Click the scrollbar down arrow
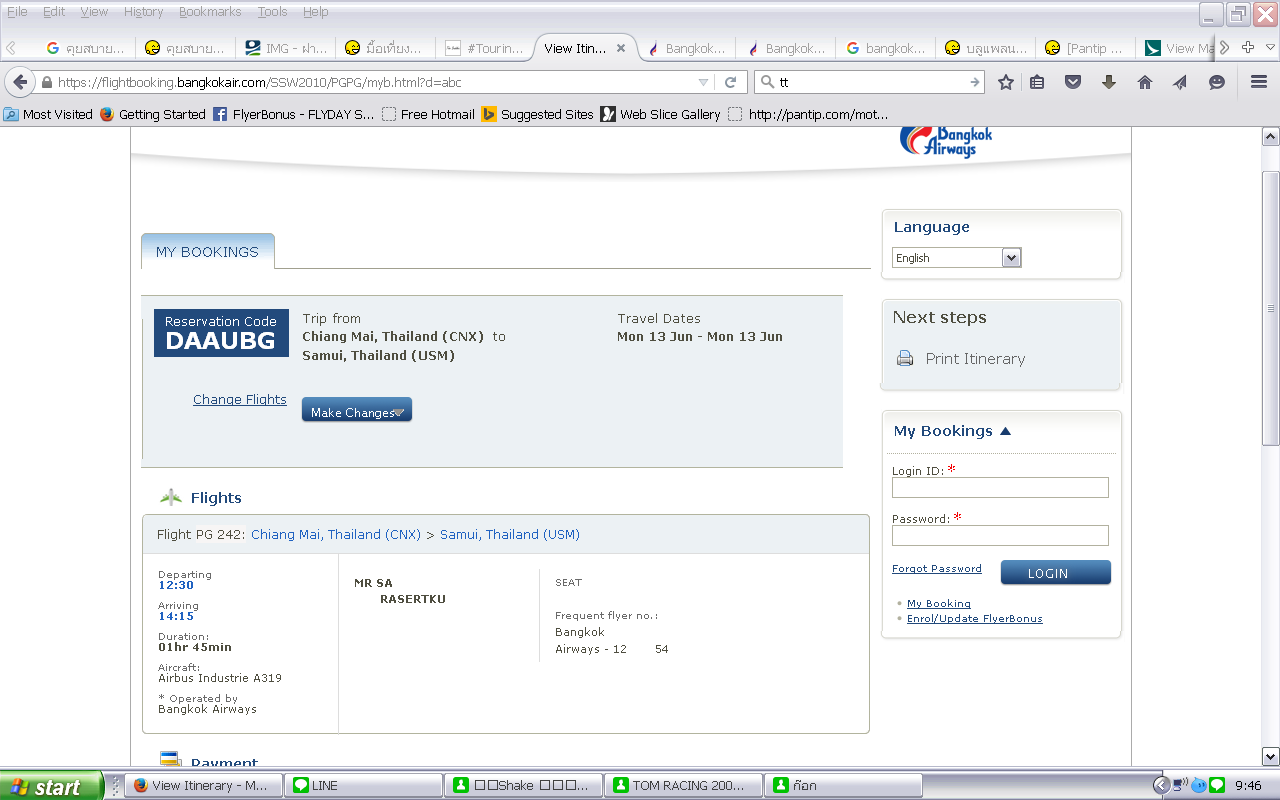The width and height of the screenshot is (1280, 800). point(1271,756)
